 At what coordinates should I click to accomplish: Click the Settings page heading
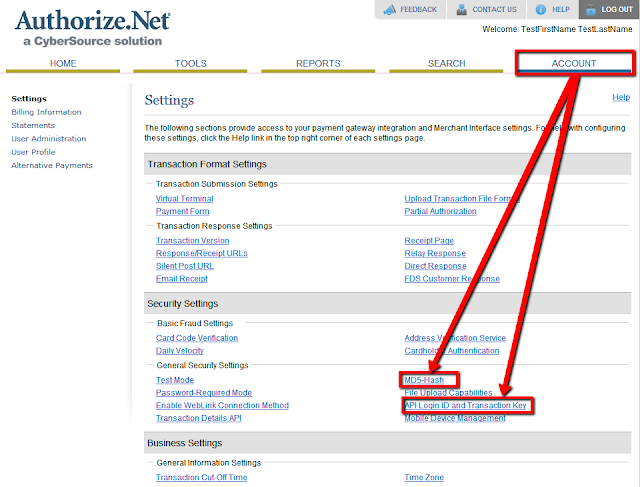[x=169, y=100]
